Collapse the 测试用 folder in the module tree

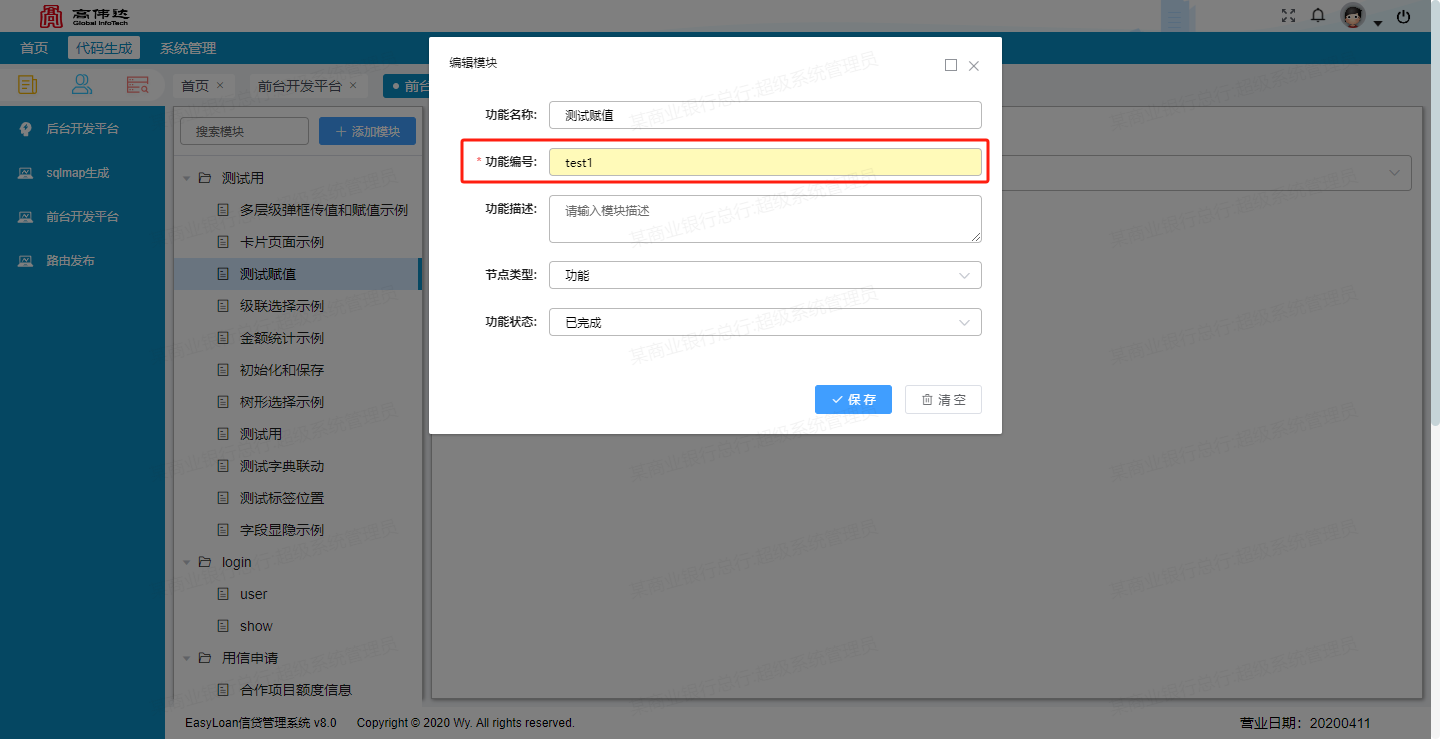[x=186, y=177]
